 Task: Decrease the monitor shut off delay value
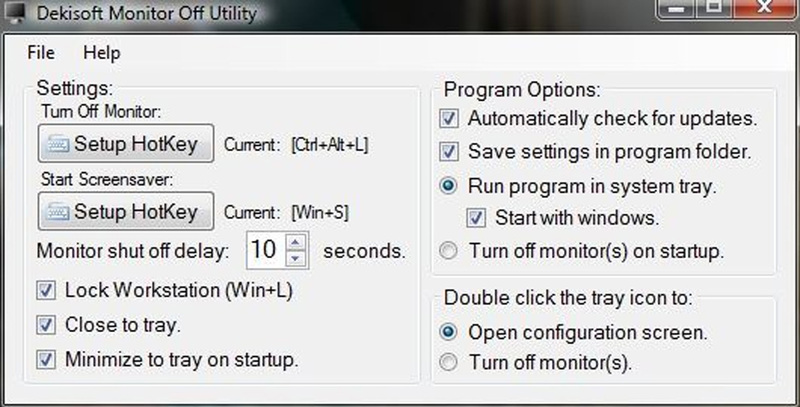295,257
